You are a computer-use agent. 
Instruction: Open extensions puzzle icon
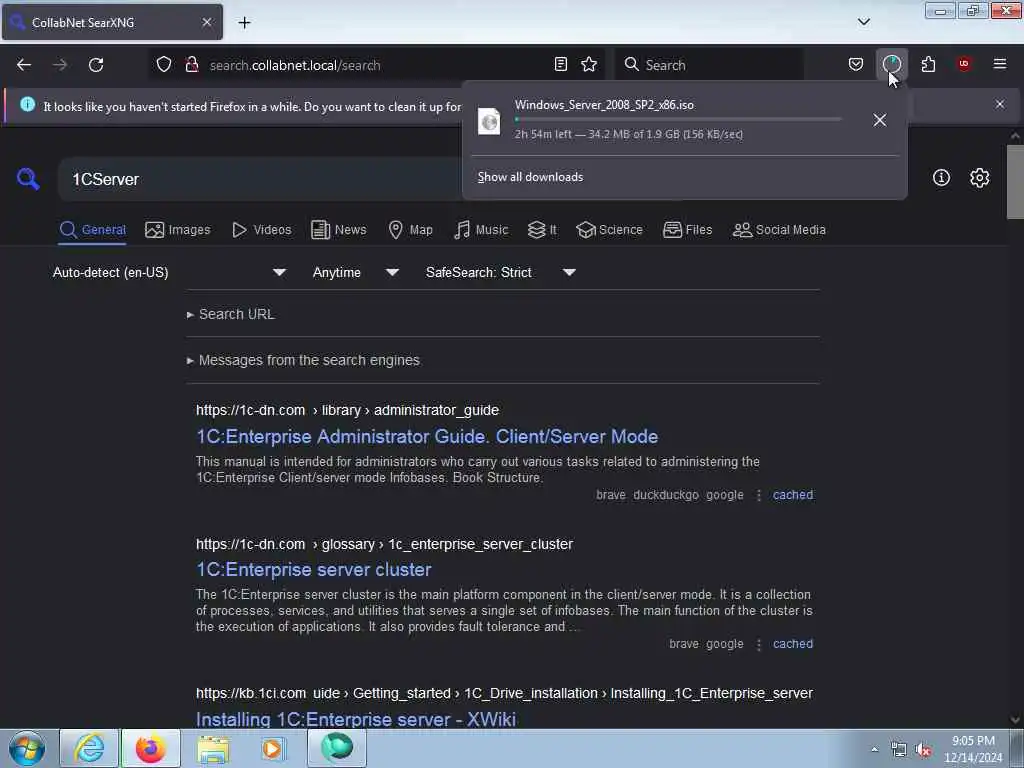pos(928,64)
